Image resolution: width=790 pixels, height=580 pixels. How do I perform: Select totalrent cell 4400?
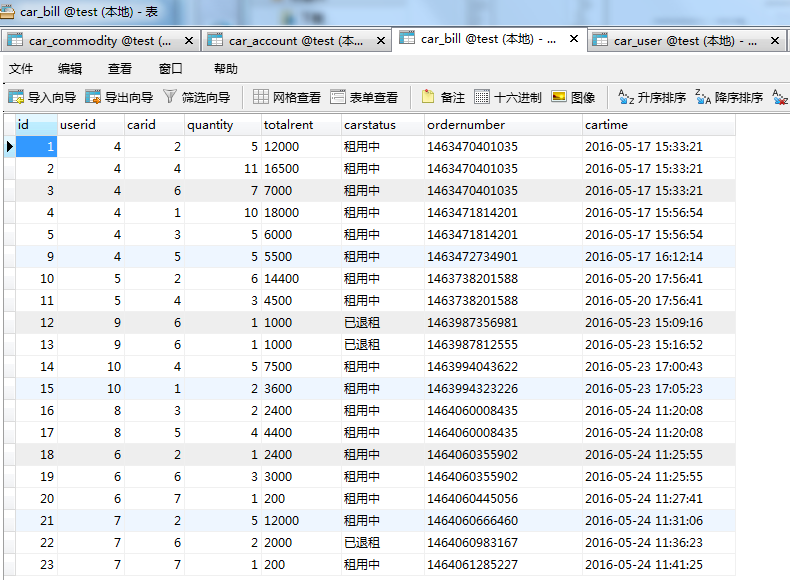pos(301,432)
